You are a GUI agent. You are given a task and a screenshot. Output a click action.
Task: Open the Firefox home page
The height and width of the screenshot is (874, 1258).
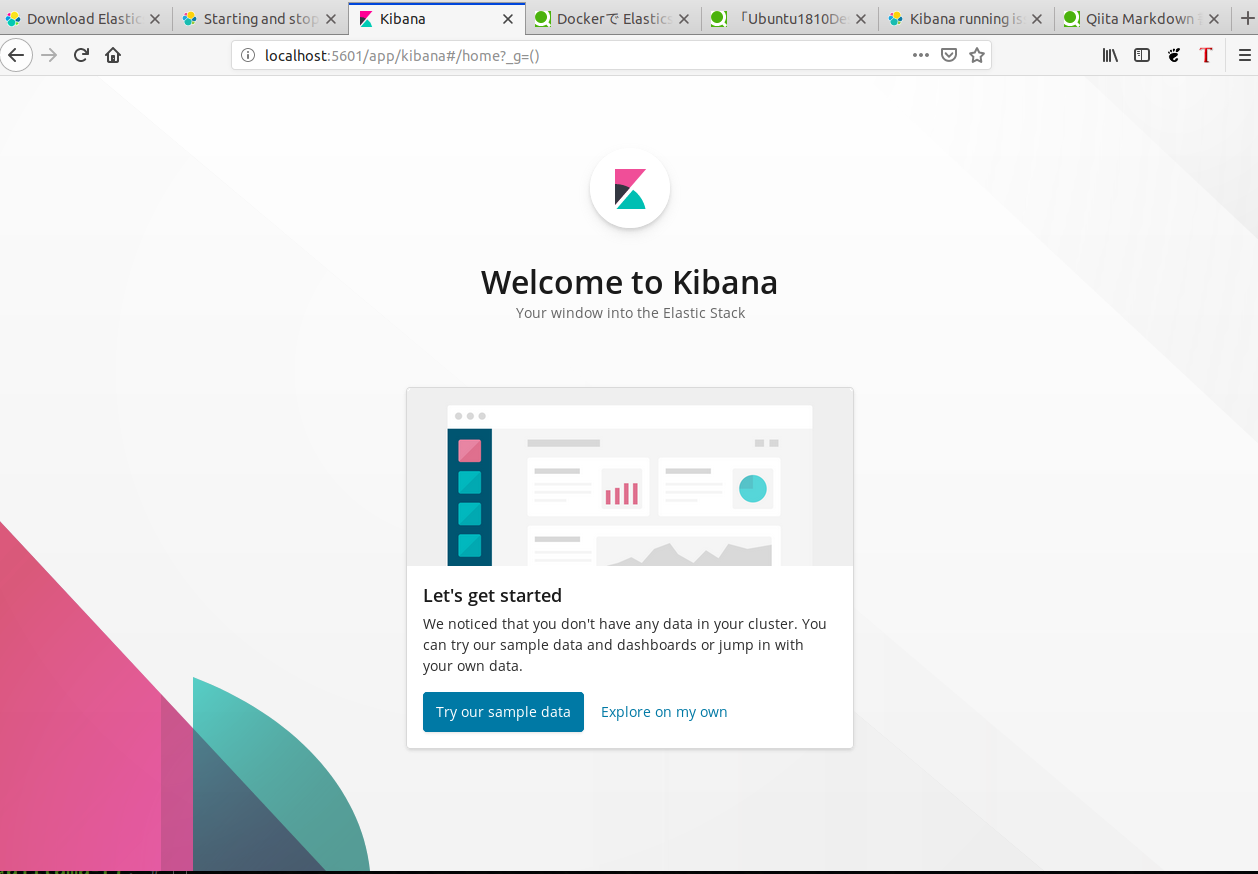[x=112, y=55]
